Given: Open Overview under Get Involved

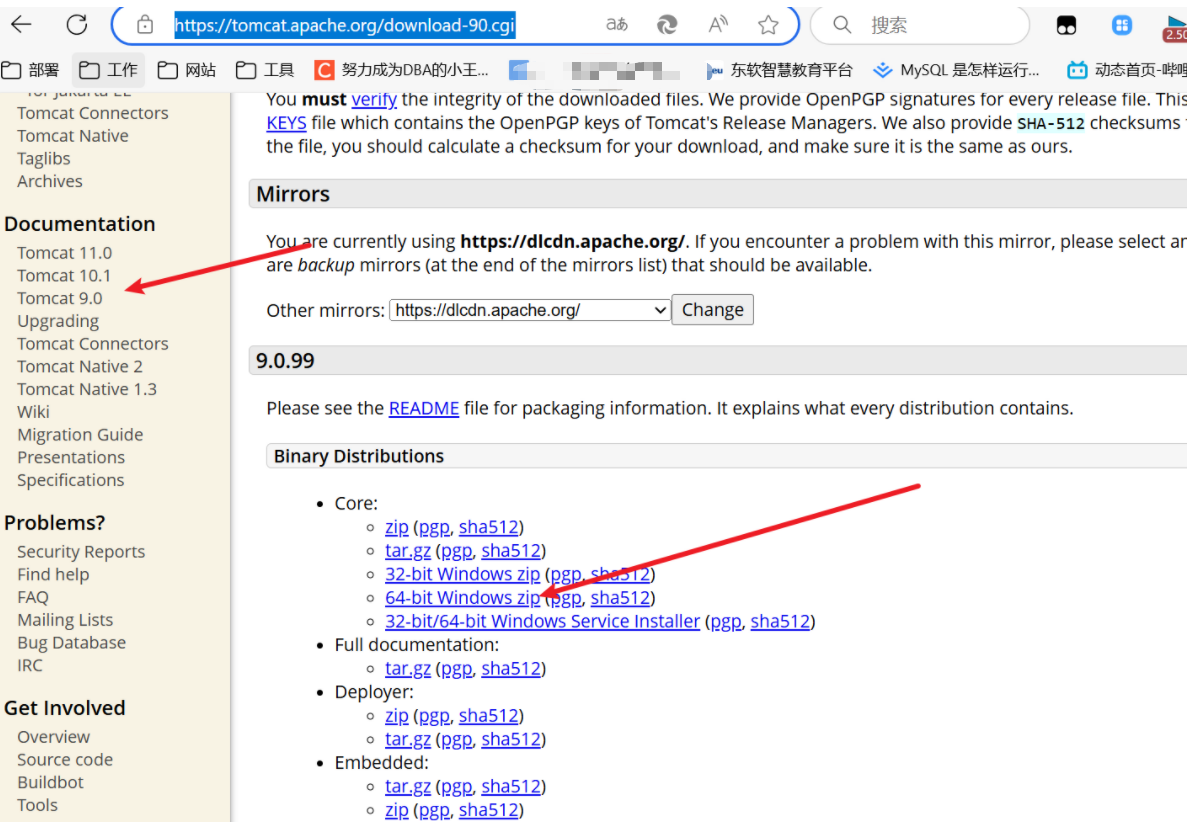Looking at the screenshot, I should click(x=53, y=737).
